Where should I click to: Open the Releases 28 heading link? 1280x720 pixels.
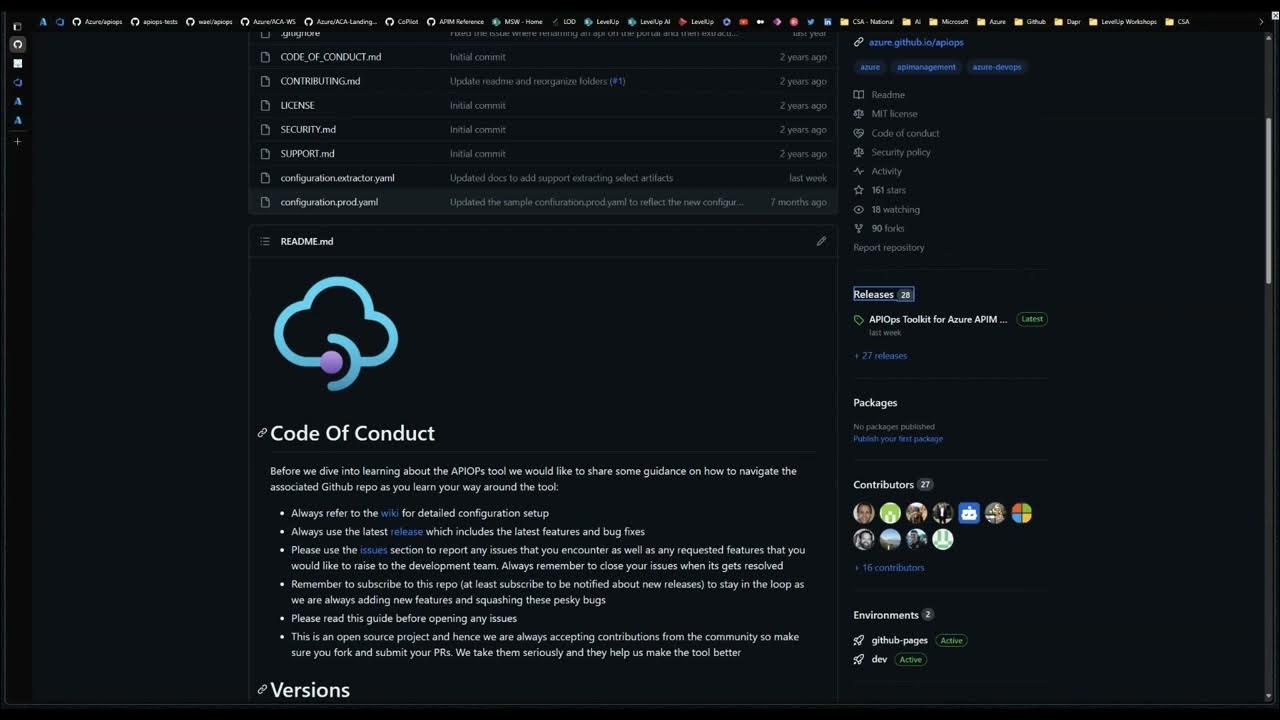(x=883, y=294)
